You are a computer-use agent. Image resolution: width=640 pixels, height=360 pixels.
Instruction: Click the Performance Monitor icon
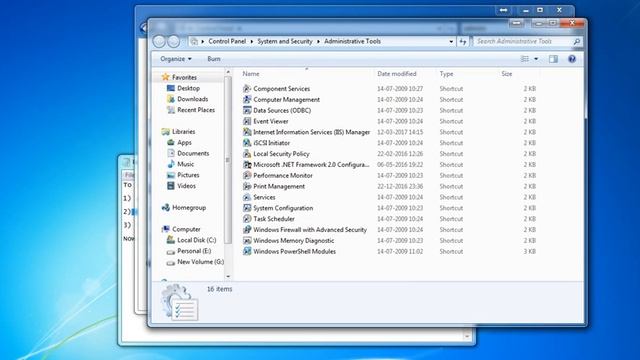247,176
